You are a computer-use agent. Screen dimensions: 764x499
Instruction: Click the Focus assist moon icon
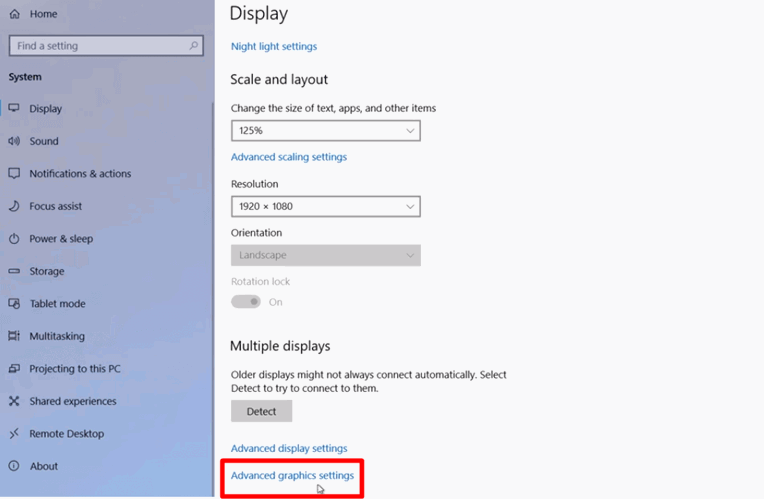coord(14,206)
